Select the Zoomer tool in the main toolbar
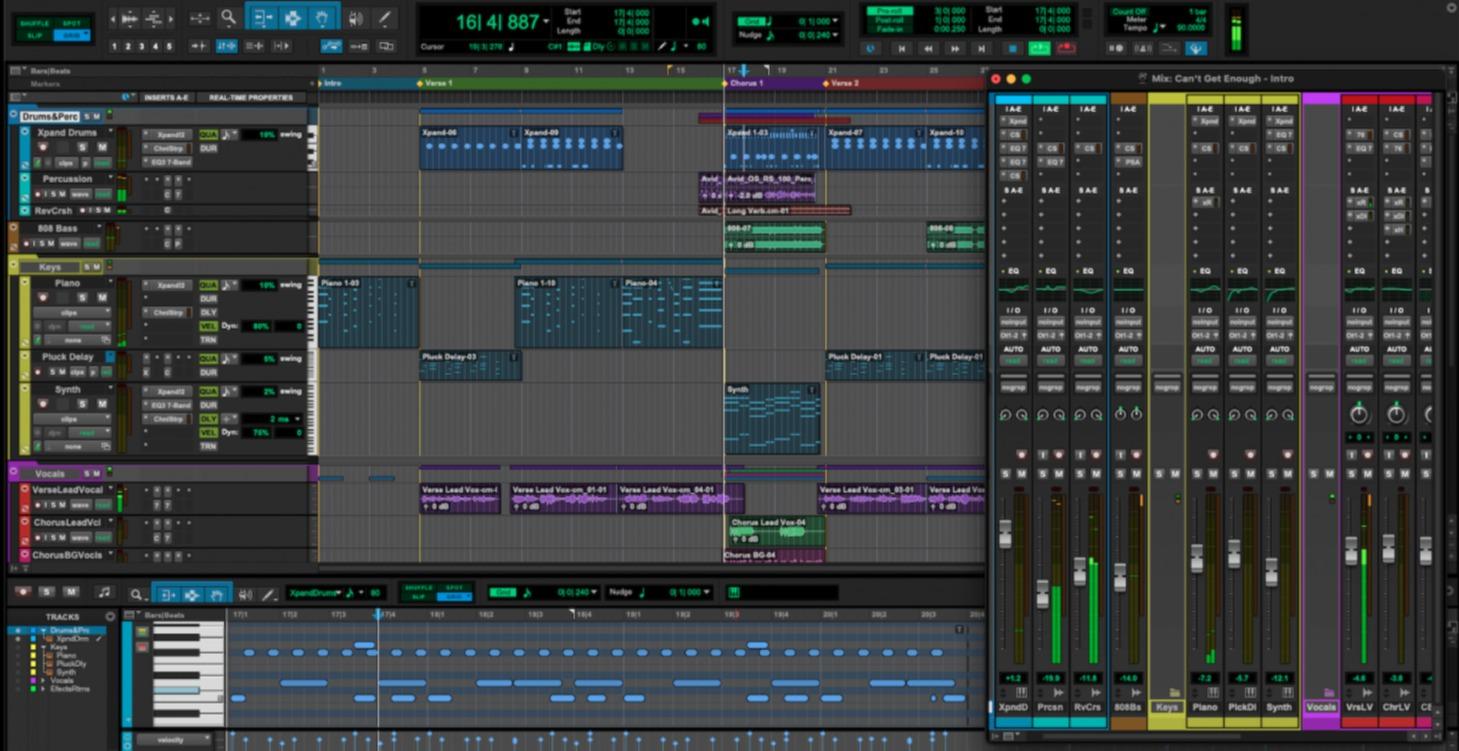Screen dimensions: 1459x751 pyautogui.click(x=229, y=18)
